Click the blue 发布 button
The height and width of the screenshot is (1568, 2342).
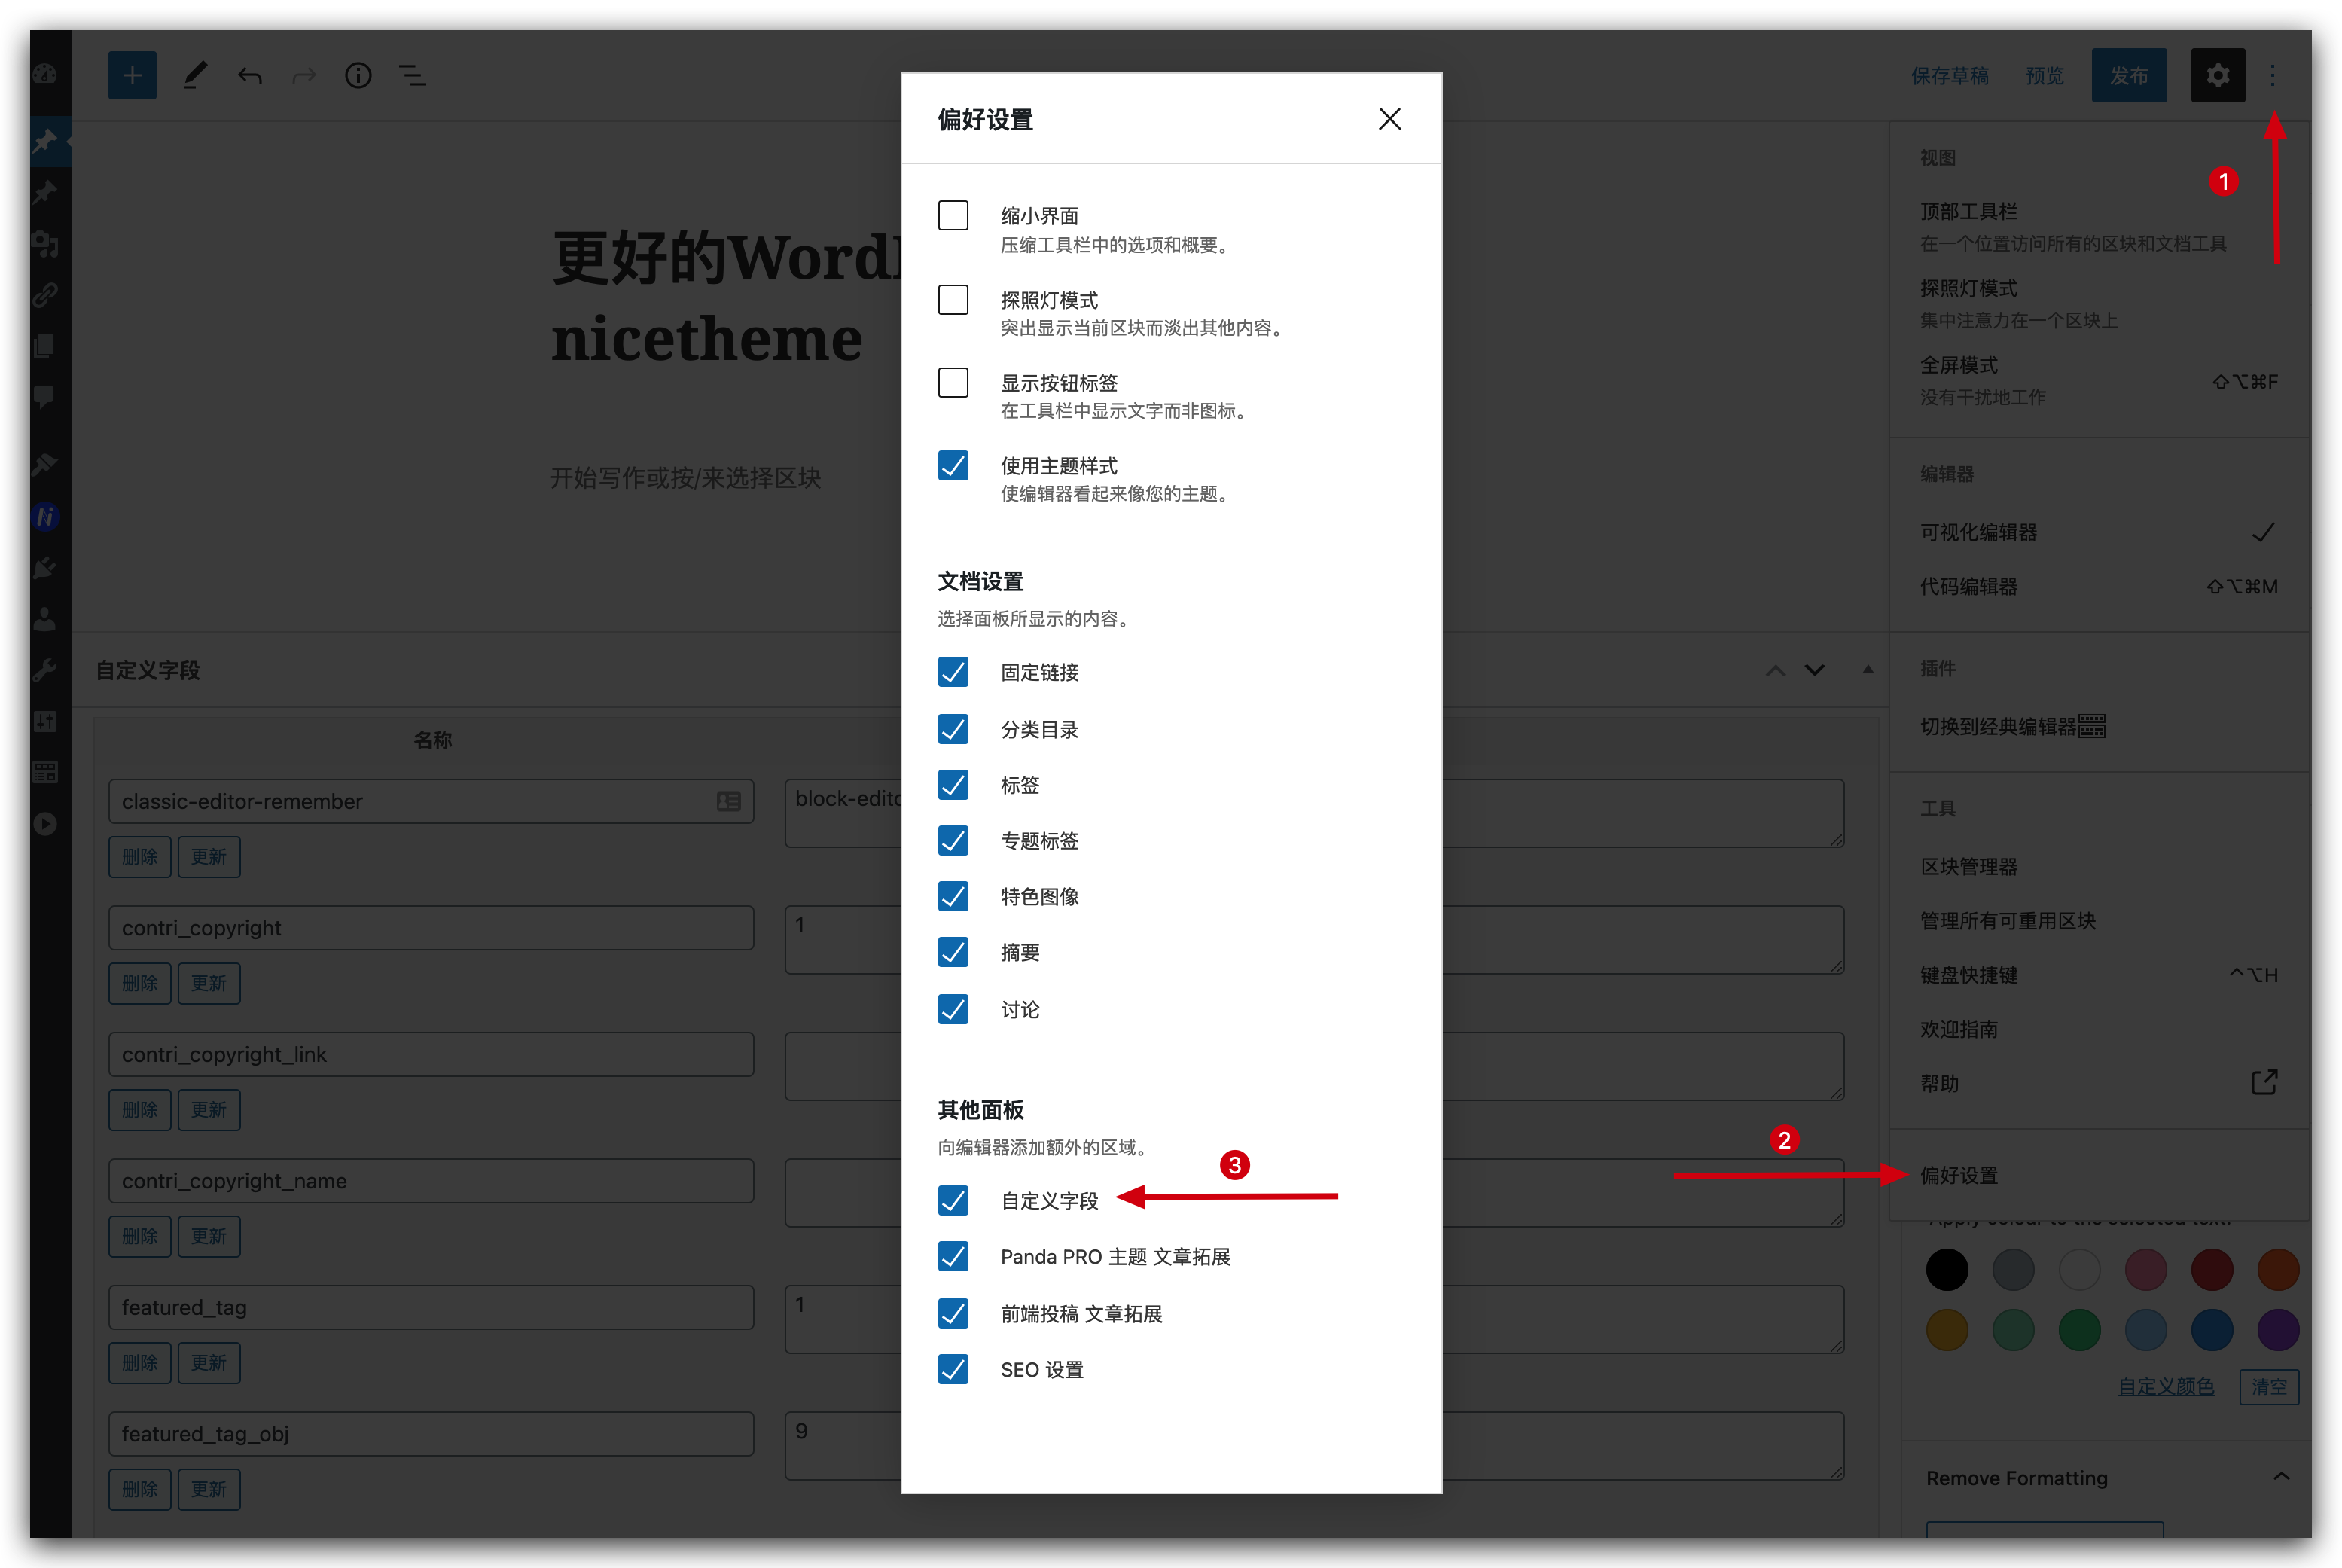(2129, 75)
